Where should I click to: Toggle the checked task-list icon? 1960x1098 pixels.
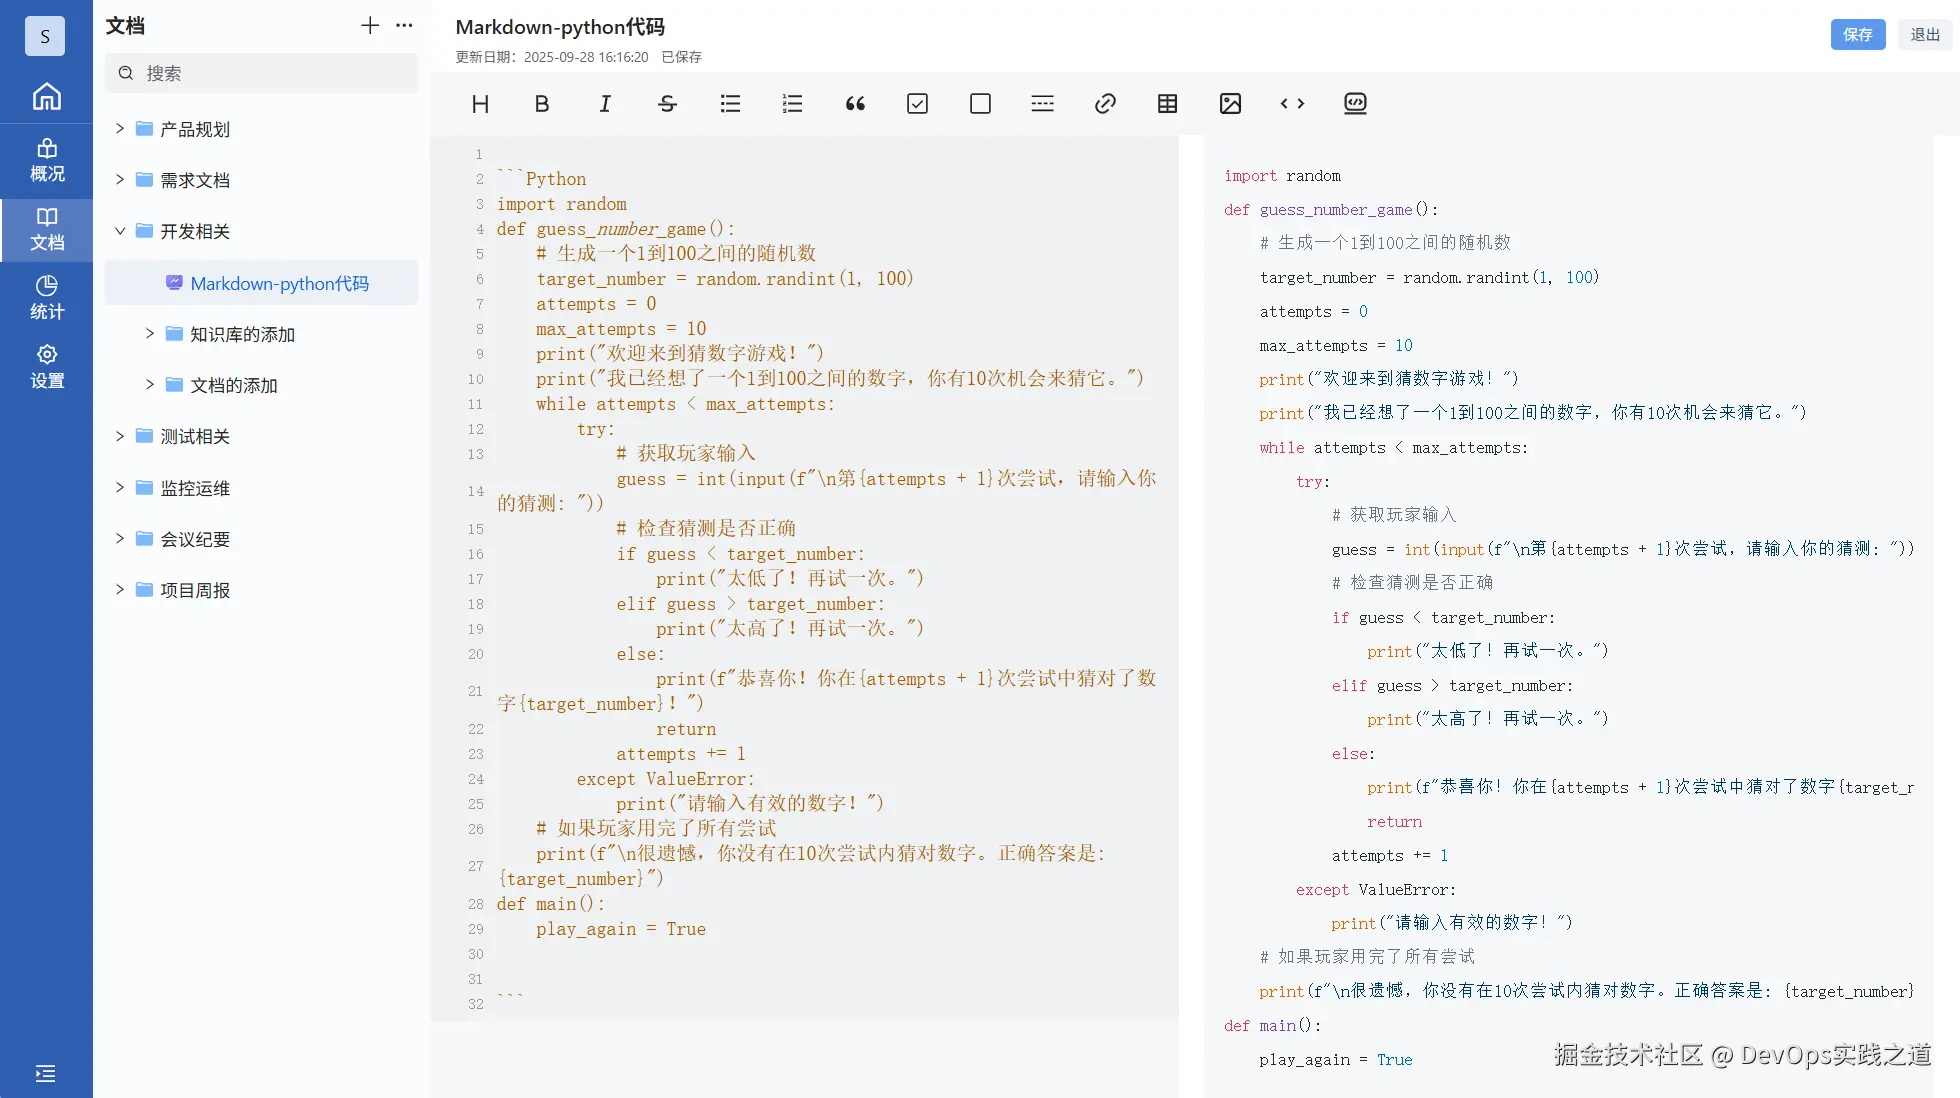917,103
